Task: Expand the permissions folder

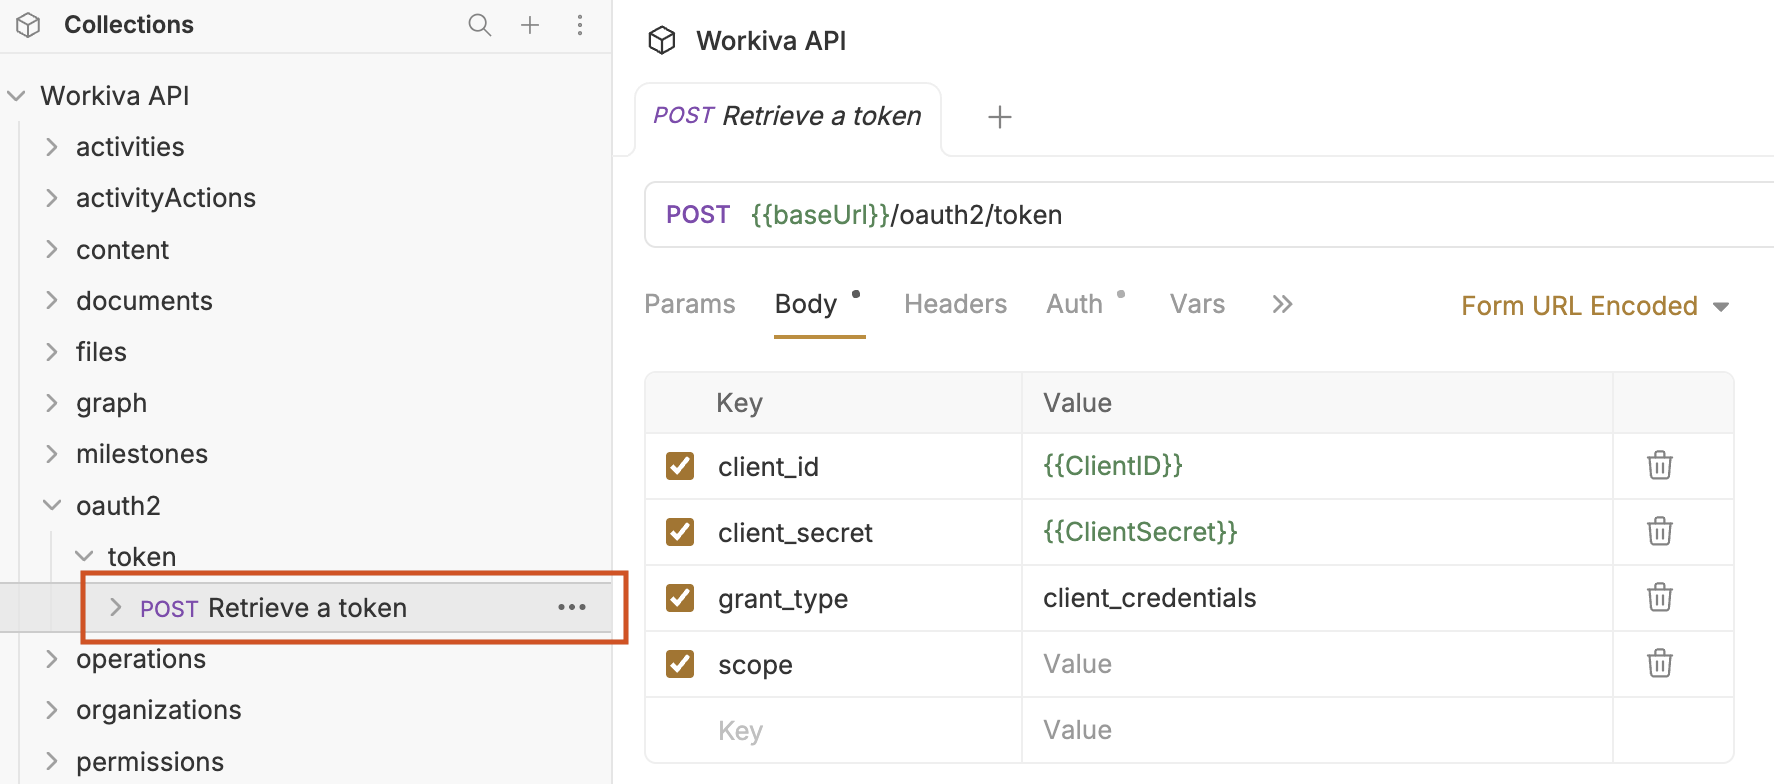Action: click(x=52, y=761)
